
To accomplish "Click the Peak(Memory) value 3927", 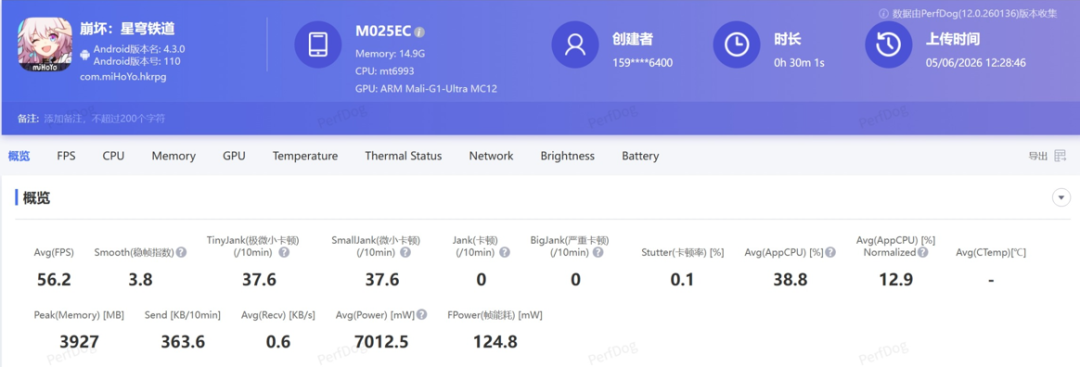I will click(x=79, y=342).
